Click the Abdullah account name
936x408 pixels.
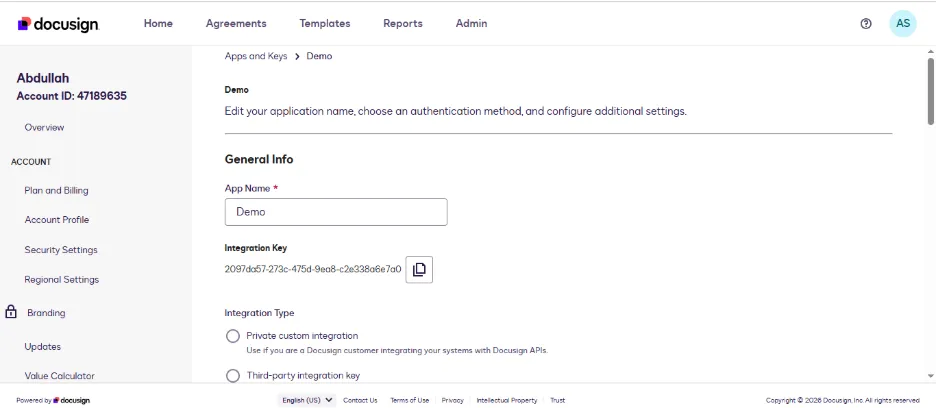click(x=43, y=78)
